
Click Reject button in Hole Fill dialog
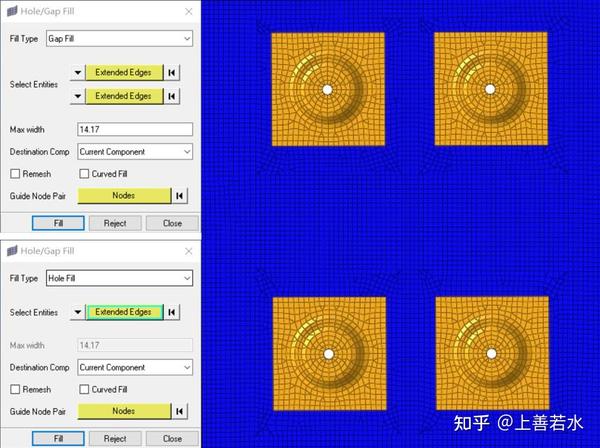[115, 438]
